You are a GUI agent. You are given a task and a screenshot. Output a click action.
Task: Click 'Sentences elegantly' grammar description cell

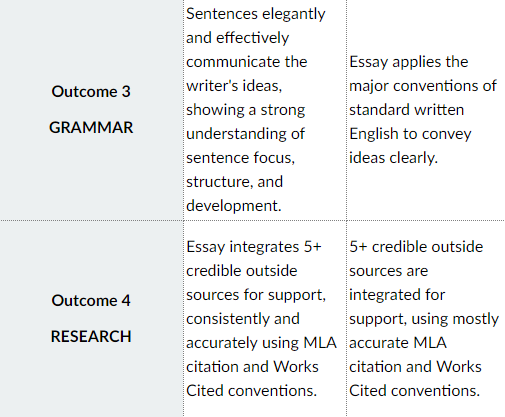coord(265,110)
